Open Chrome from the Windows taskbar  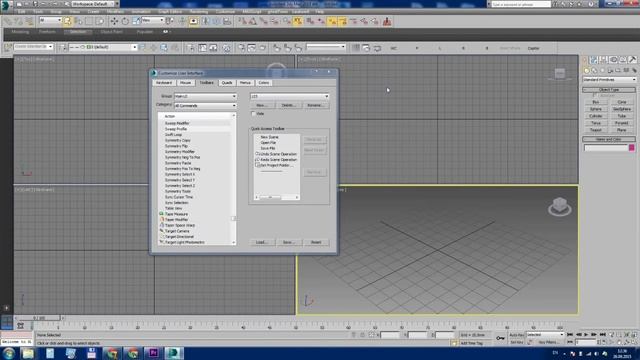[x=111, y=353]
